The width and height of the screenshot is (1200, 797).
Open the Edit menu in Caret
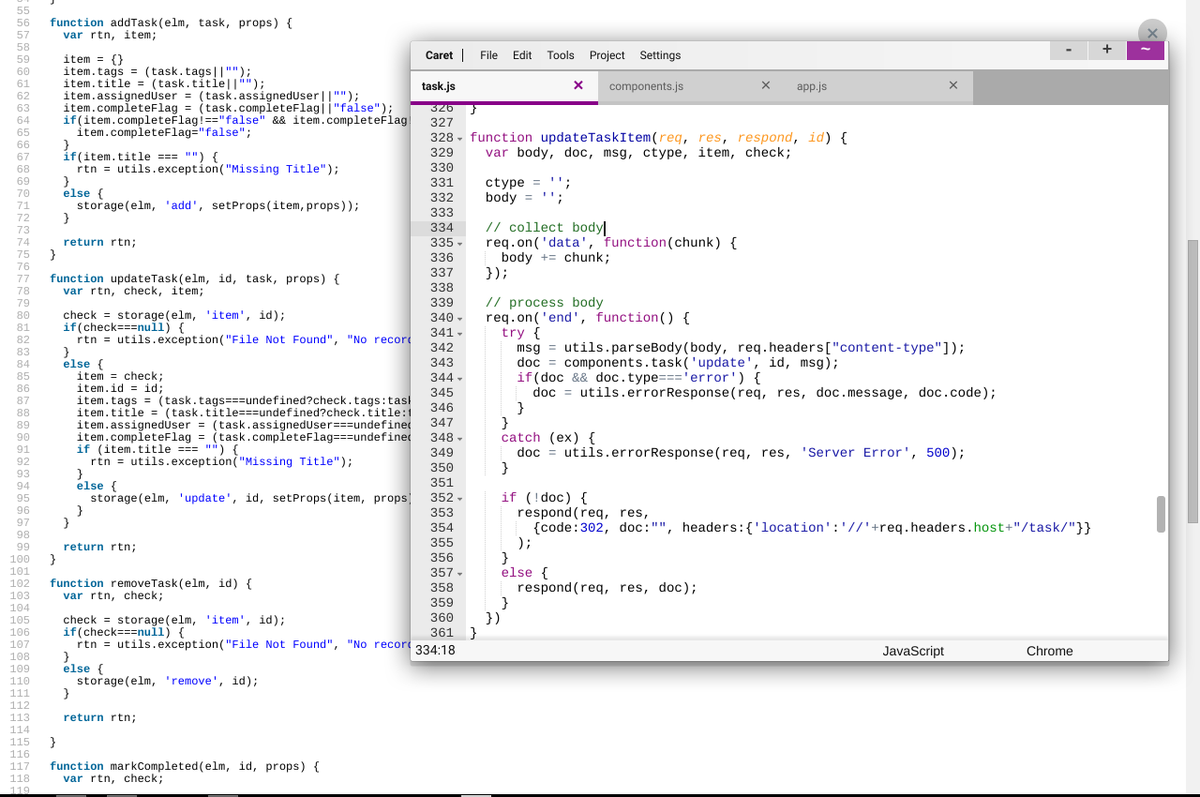point(522,55)
